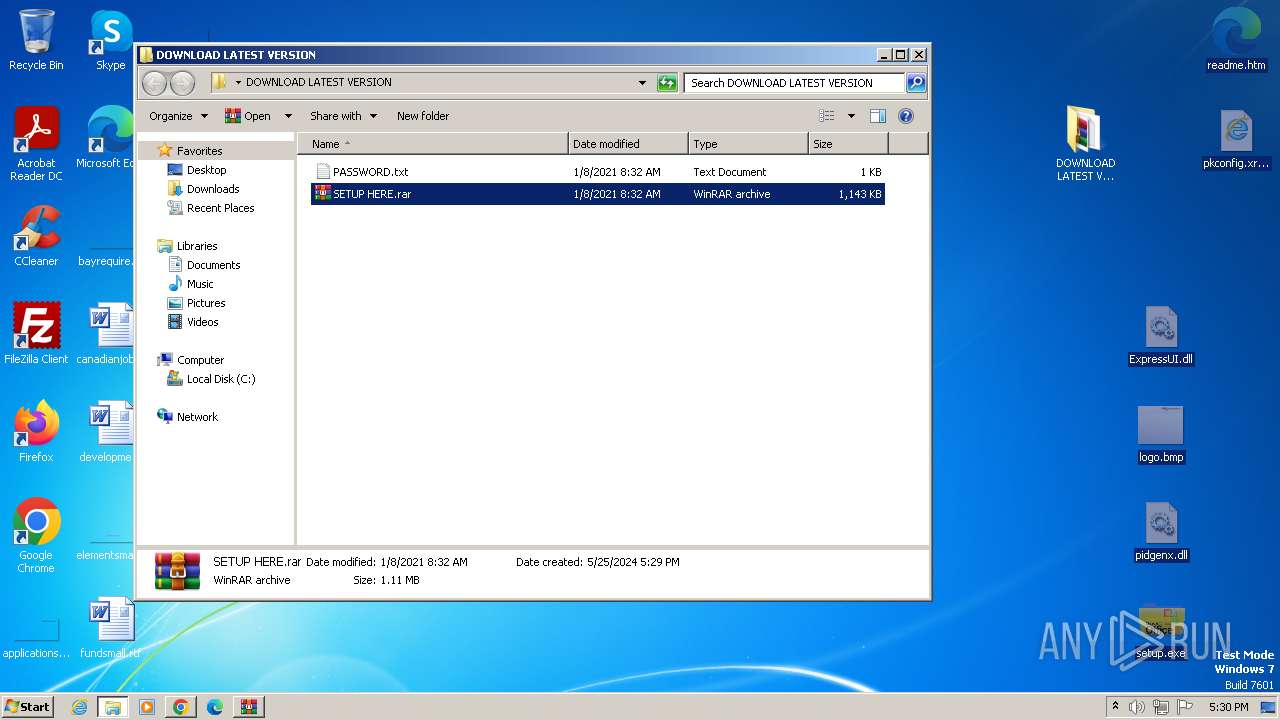Select Computer in navigation pane
Screen dimensions: 1280x720
tap(200, 360)
